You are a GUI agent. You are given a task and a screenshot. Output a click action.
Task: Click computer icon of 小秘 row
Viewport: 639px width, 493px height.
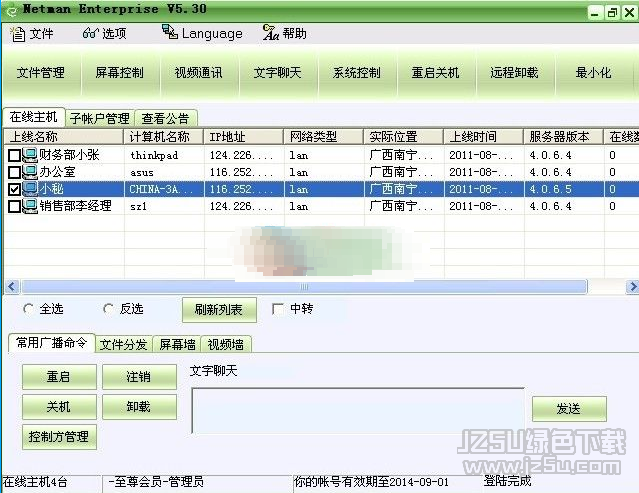coord(30,189)
